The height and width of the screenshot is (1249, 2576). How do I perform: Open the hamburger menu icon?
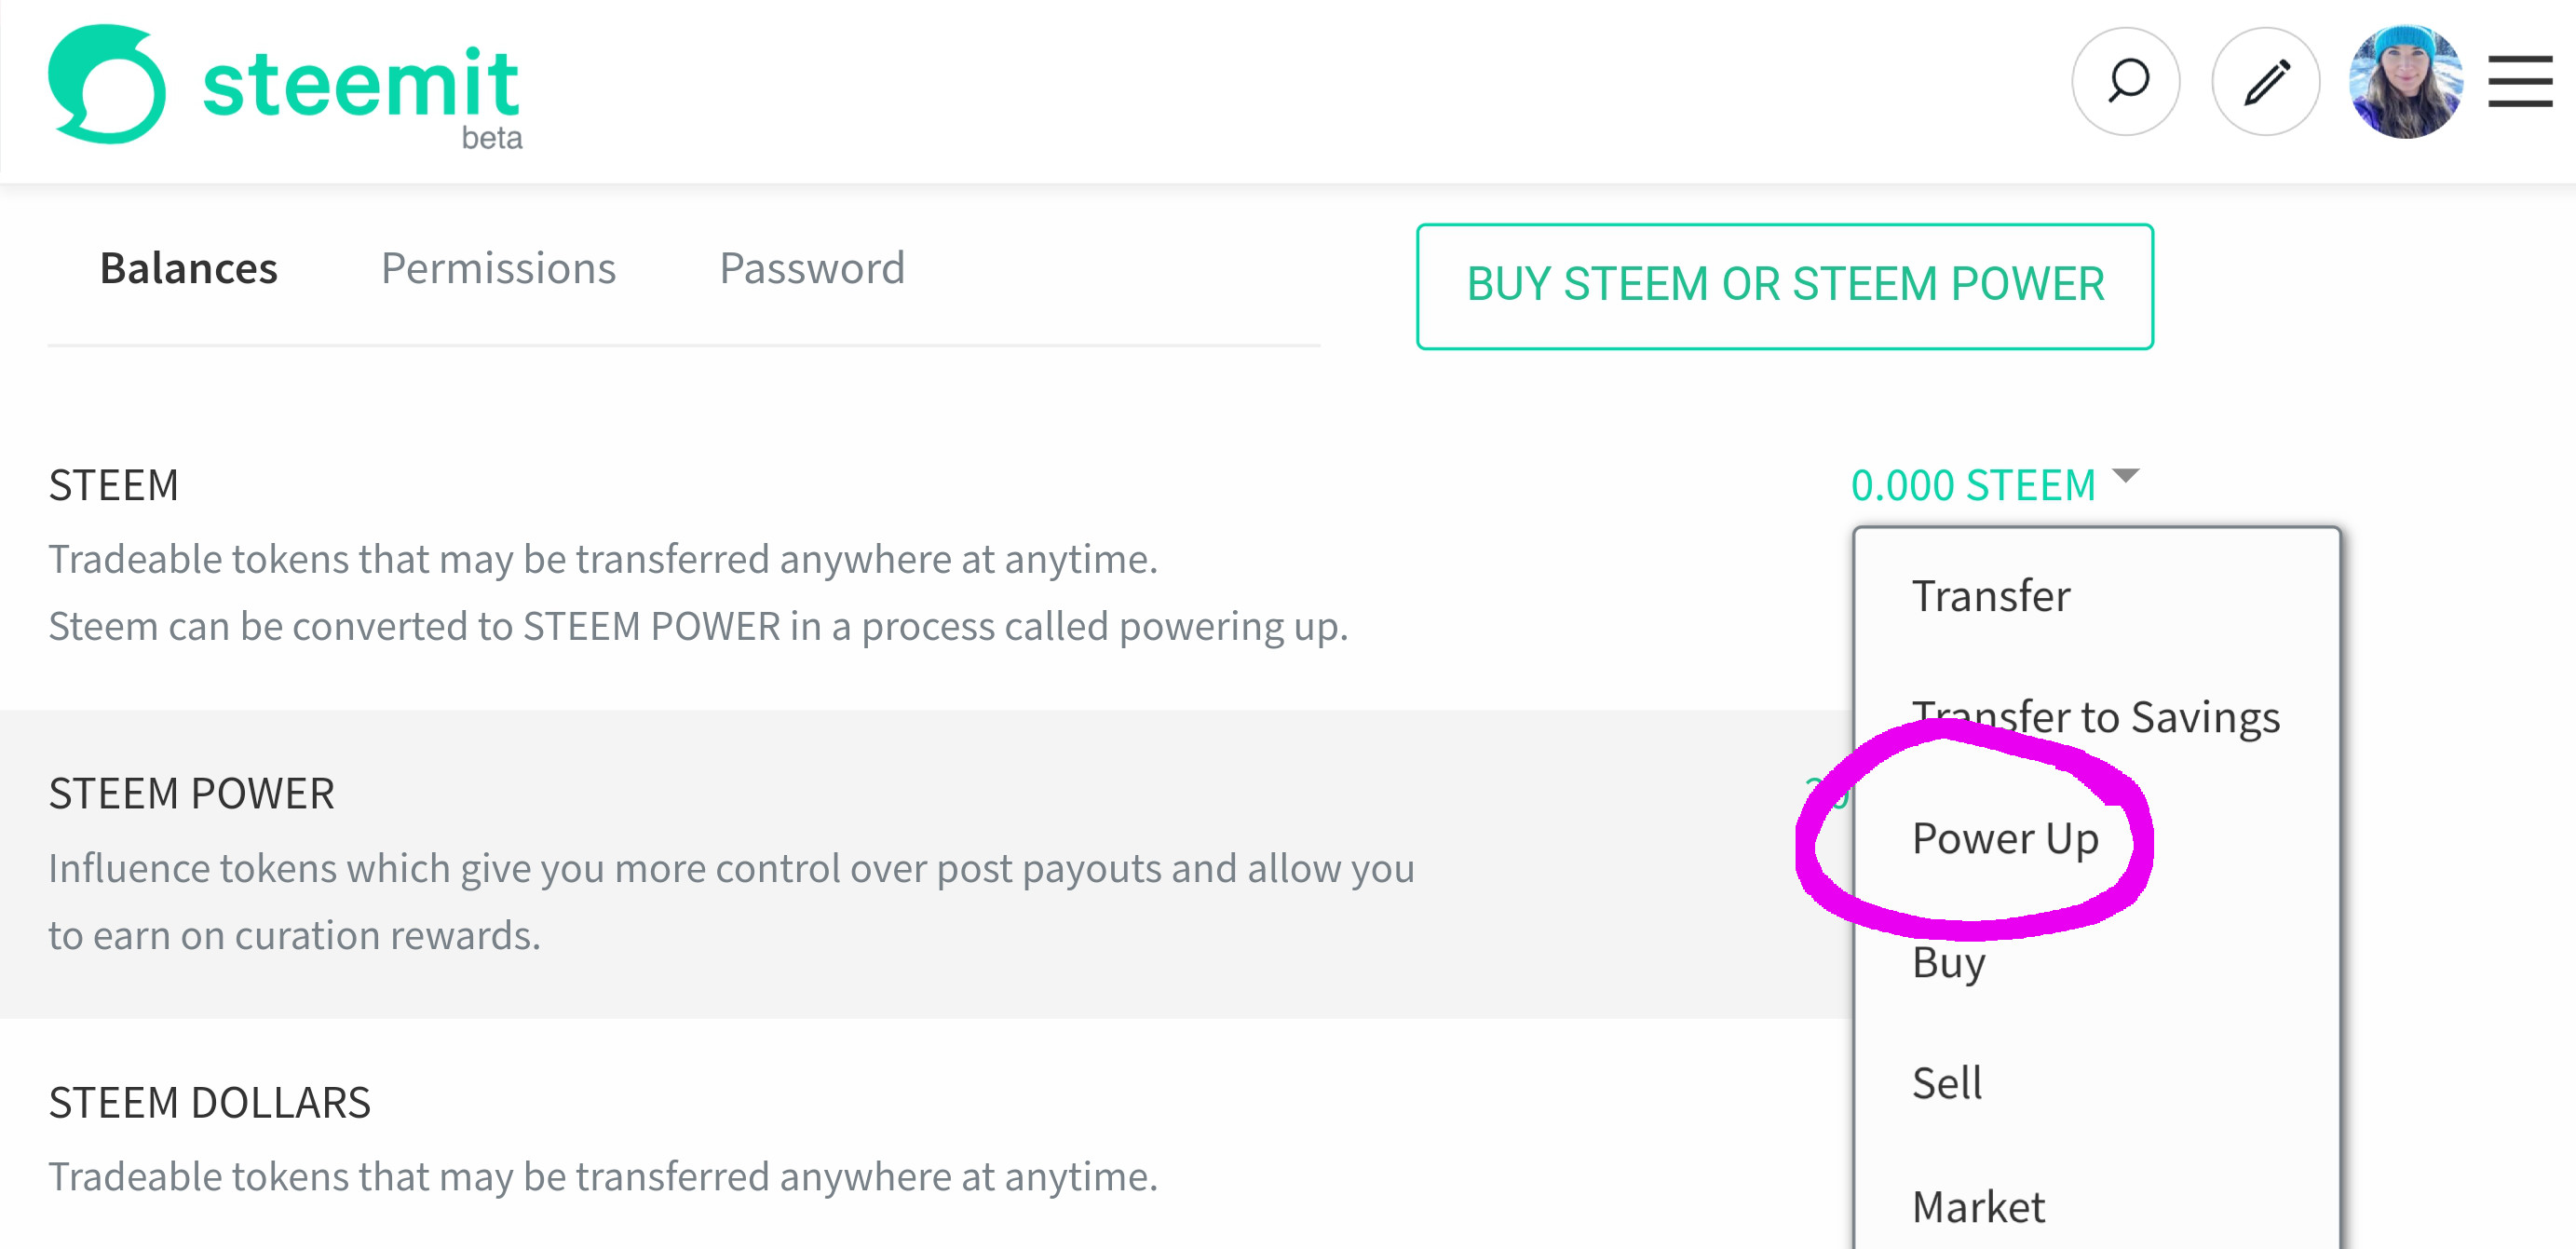2520,82
